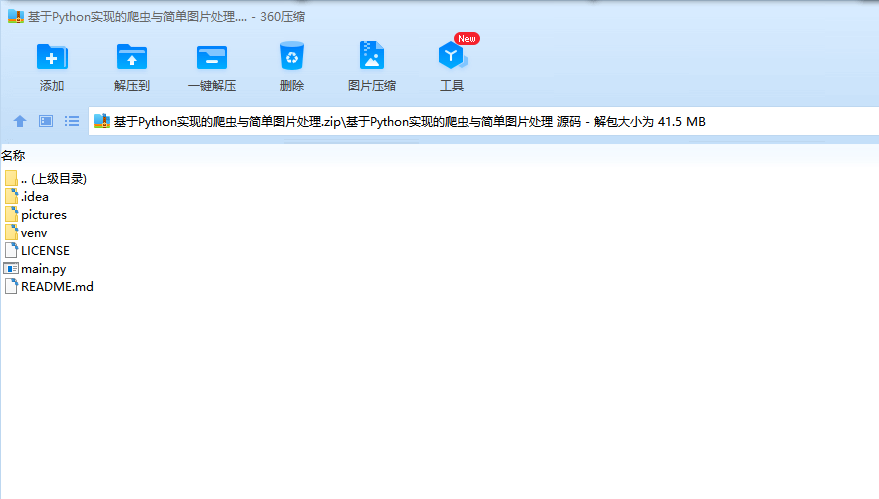Click the 添加 (Add) toolbar icon
Viewport: 879px width, 499px height.
(52, 57)
